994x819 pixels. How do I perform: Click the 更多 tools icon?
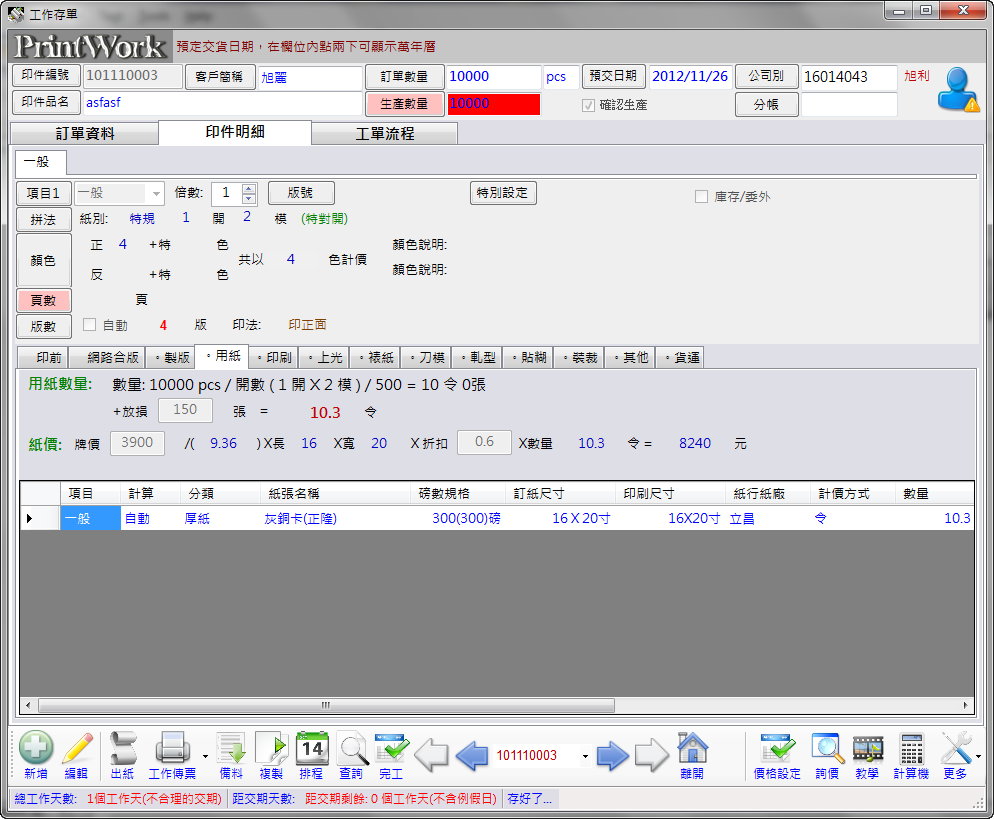[x=957, y=748]
